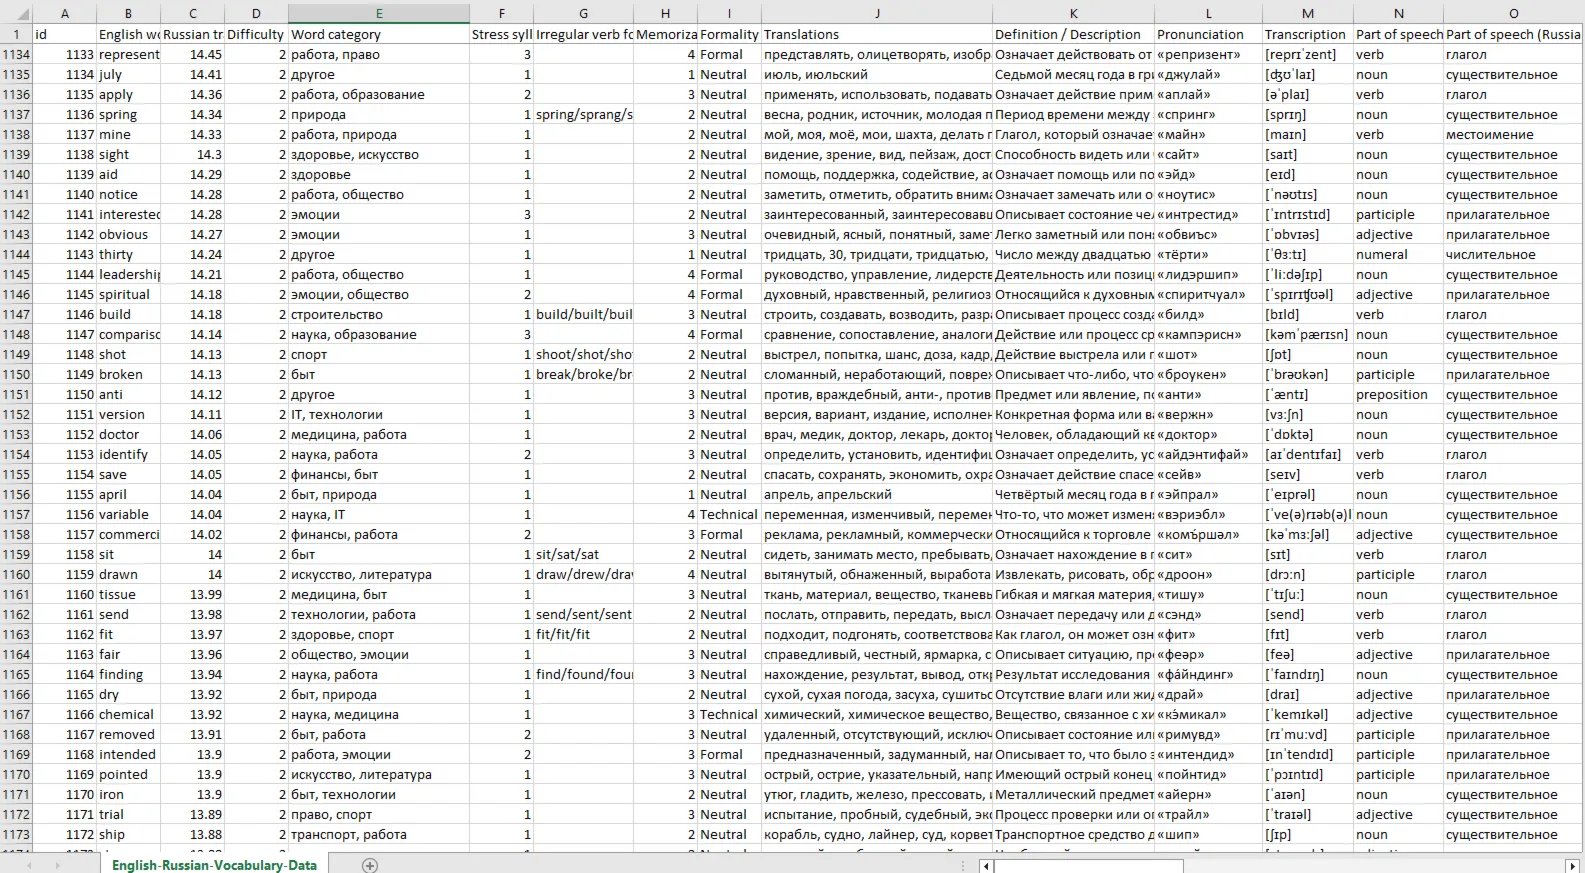
Task: Open the English-Russian-Vocabulary-Data sheet tab
Action: pos(214,865)
